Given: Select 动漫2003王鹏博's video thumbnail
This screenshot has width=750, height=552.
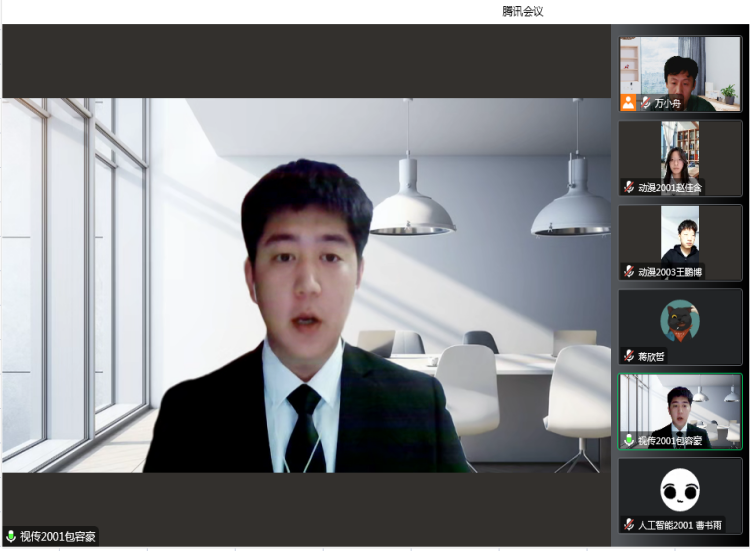Looking at the screenshot, I should click(x=680, y=236).
